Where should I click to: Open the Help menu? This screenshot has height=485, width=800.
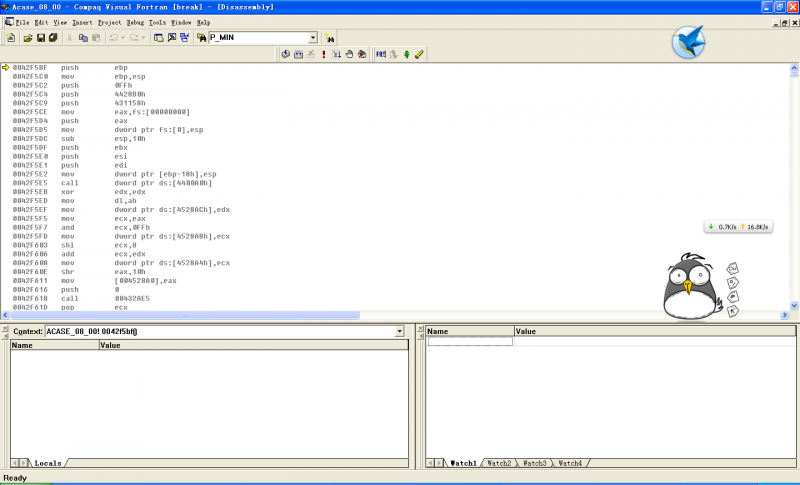coord(203,22)
